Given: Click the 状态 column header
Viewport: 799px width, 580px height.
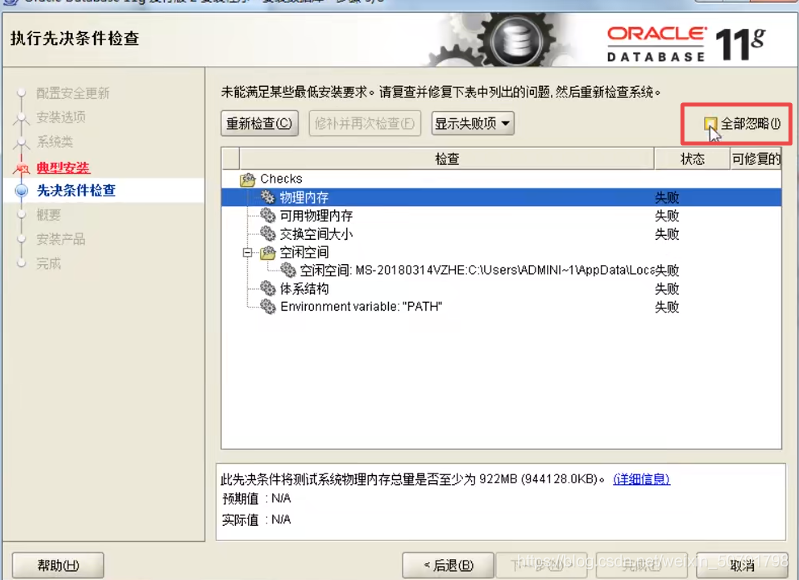Looking at the screenshot, I should pyautogui.click(x=692, y=159).
